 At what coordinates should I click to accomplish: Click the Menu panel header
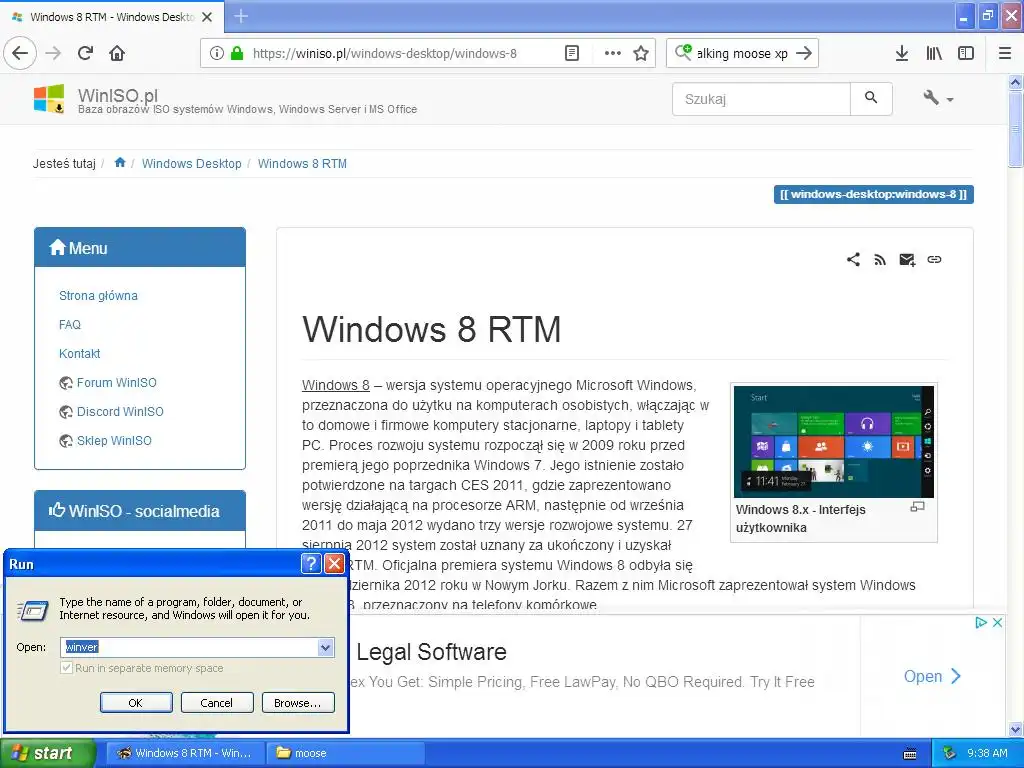(x=140, y=248)
